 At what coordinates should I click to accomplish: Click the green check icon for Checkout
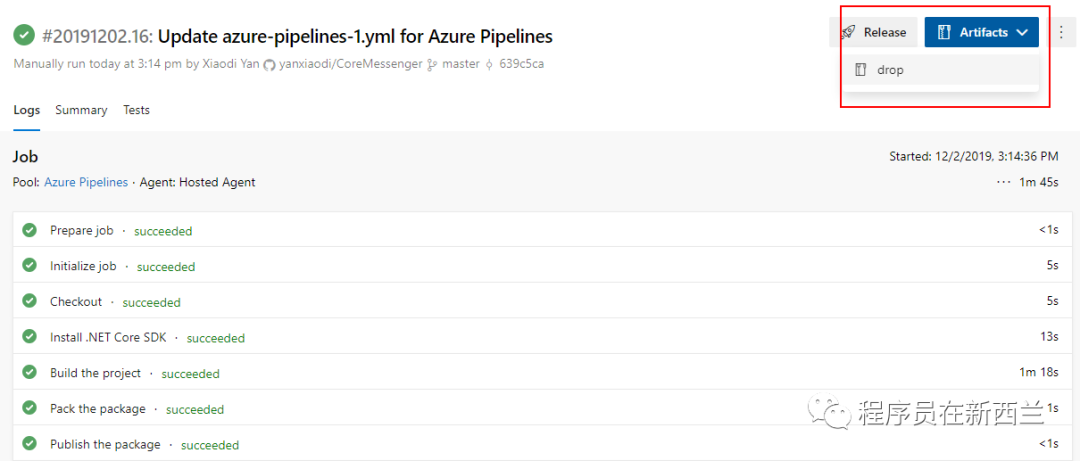29,301
